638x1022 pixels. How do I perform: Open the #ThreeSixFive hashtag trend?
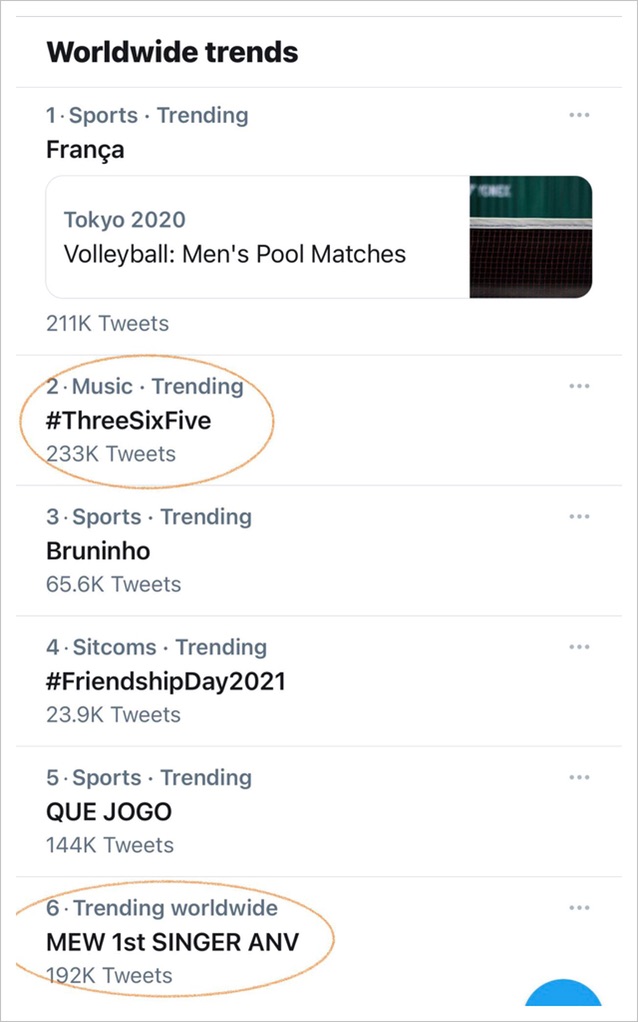pyautogui.click(x=129, y=421)
